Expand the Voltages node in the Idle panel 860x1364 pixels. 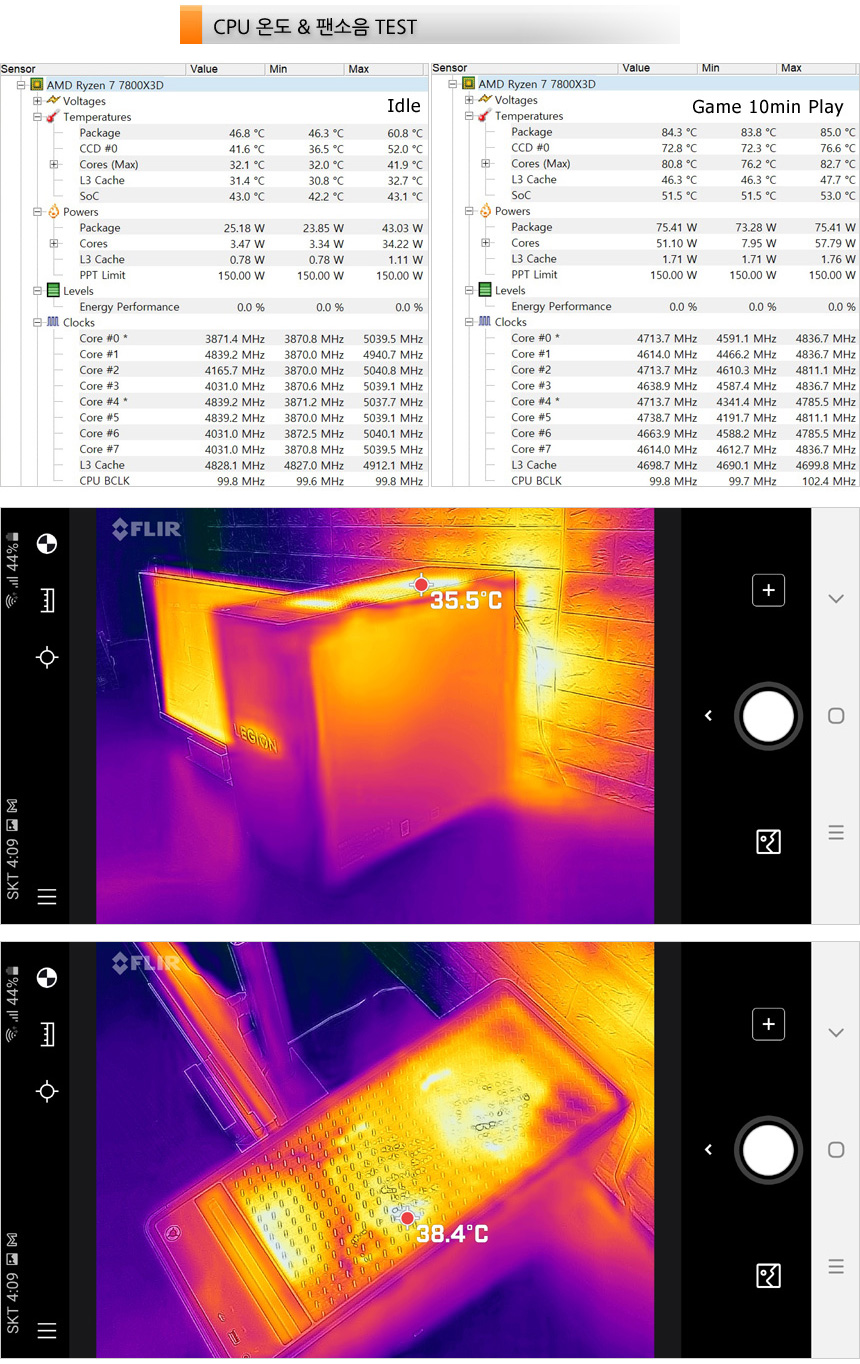pos(37,101)
